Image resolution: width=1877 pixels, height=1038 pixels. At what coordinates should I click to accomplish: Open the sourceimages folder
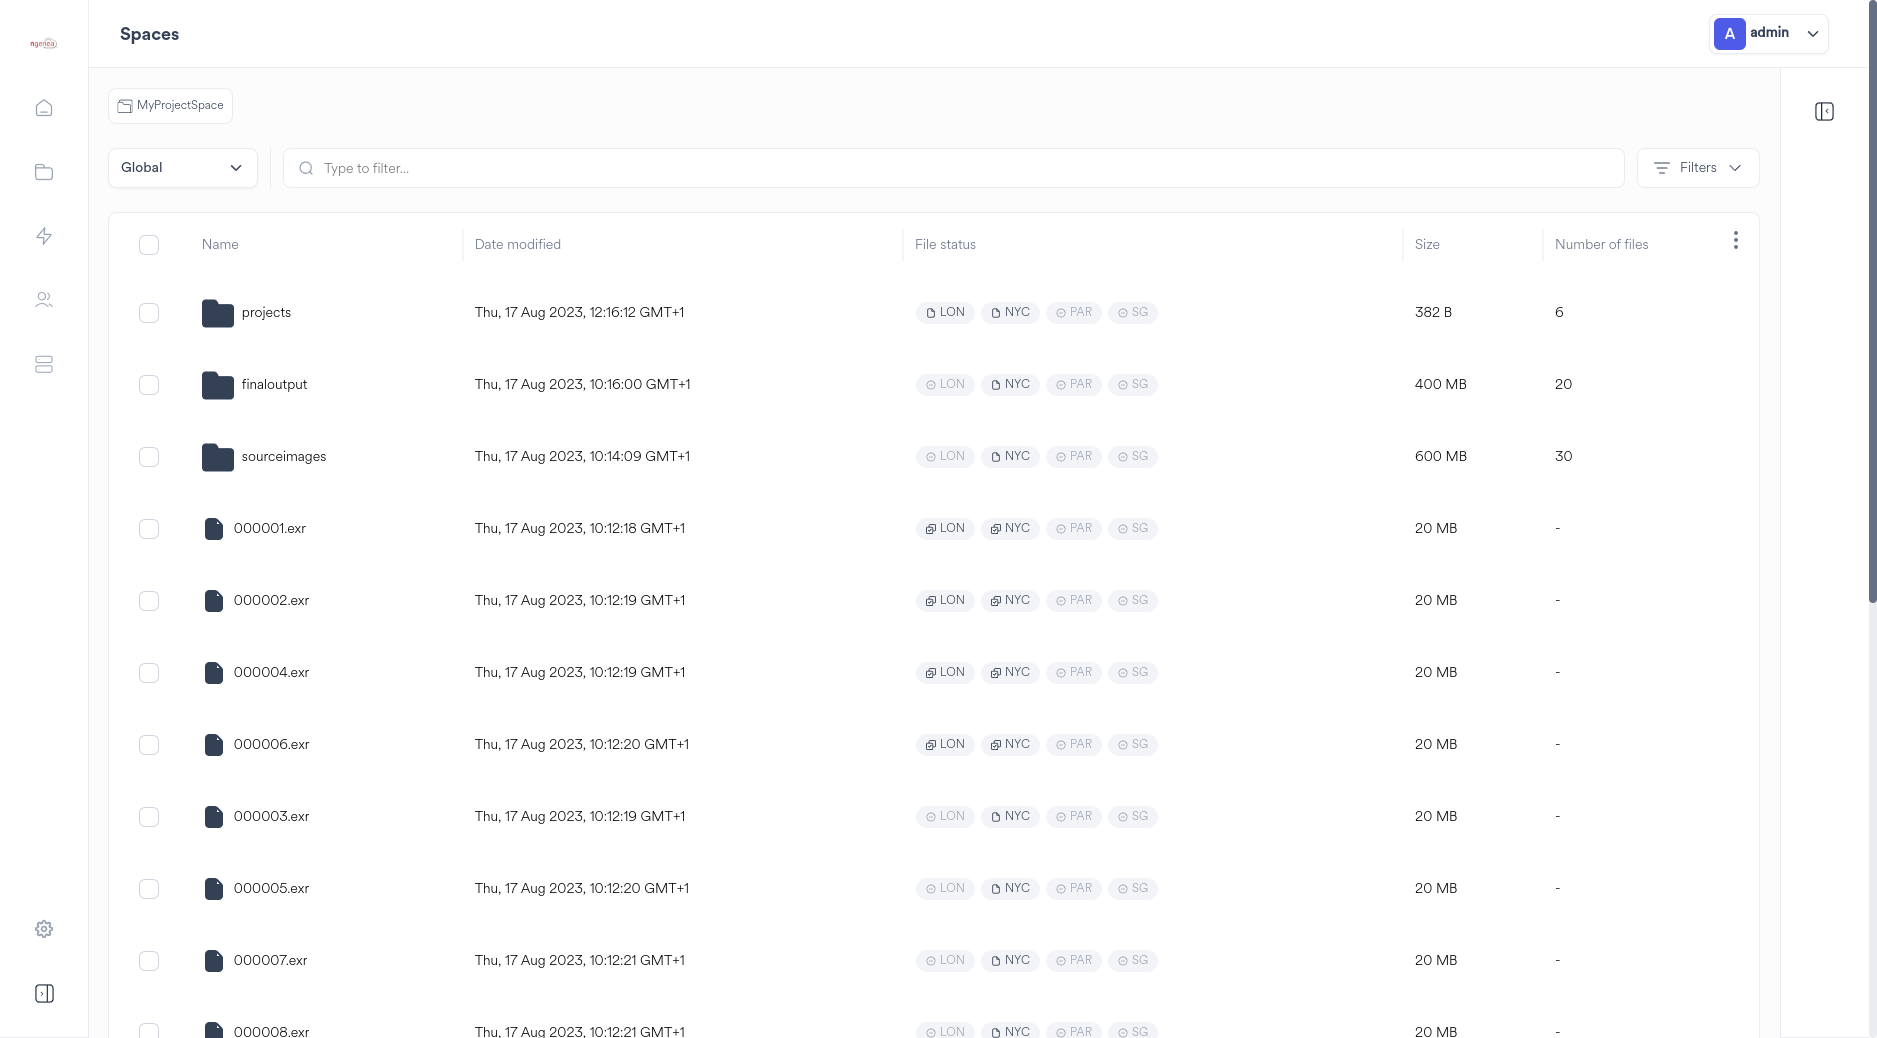283,456
